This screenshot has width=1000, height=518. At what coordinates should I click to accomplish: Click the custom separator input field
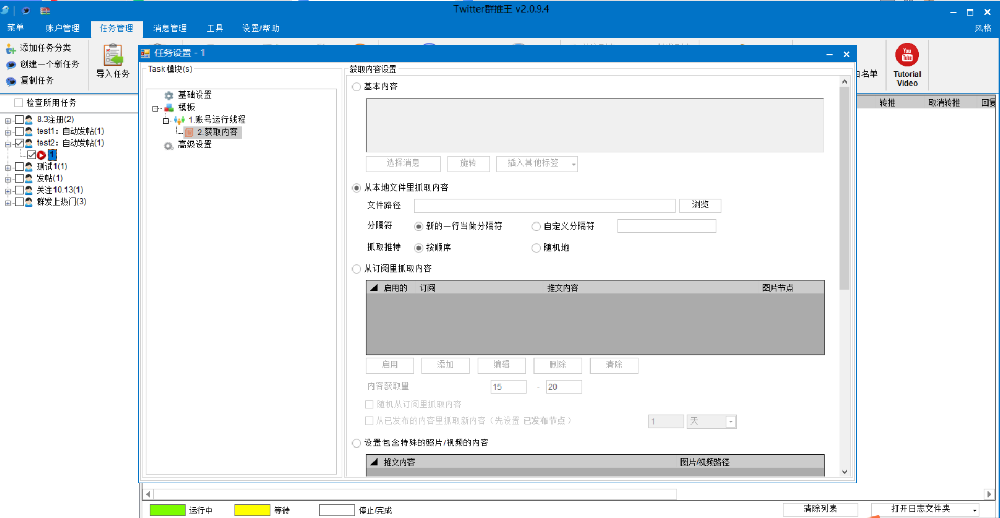(667, 226)
